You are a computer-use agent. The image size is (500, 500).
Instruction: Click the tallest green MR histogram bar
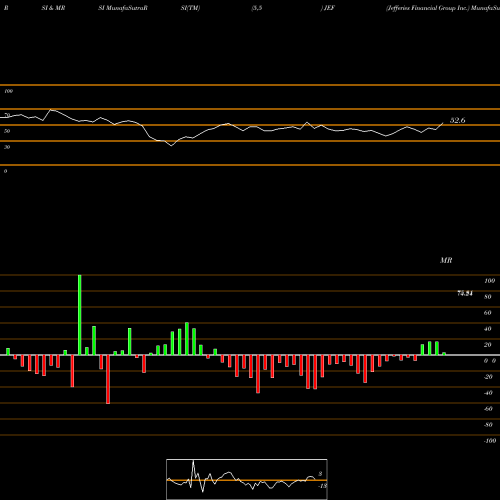(80, 315)
